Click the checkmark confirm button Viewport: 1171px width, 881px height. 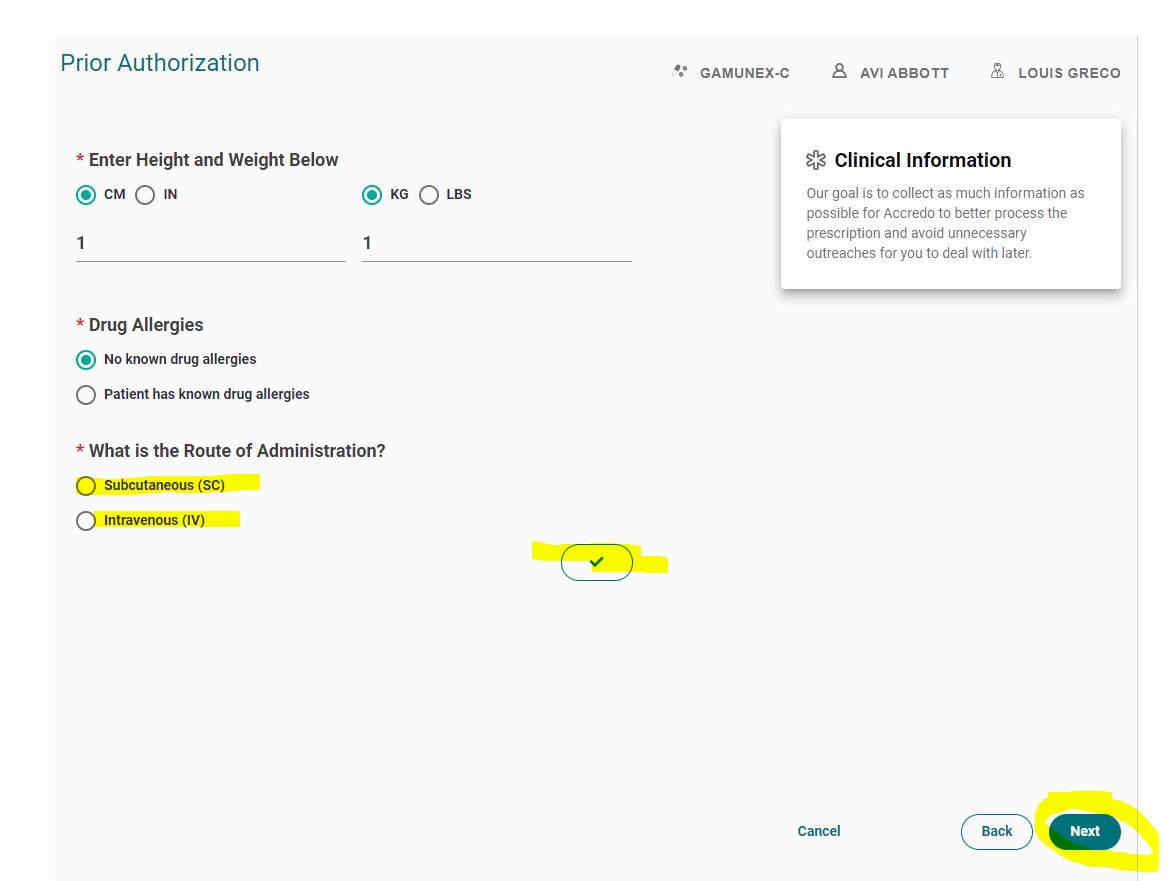[x=597, y=562]
